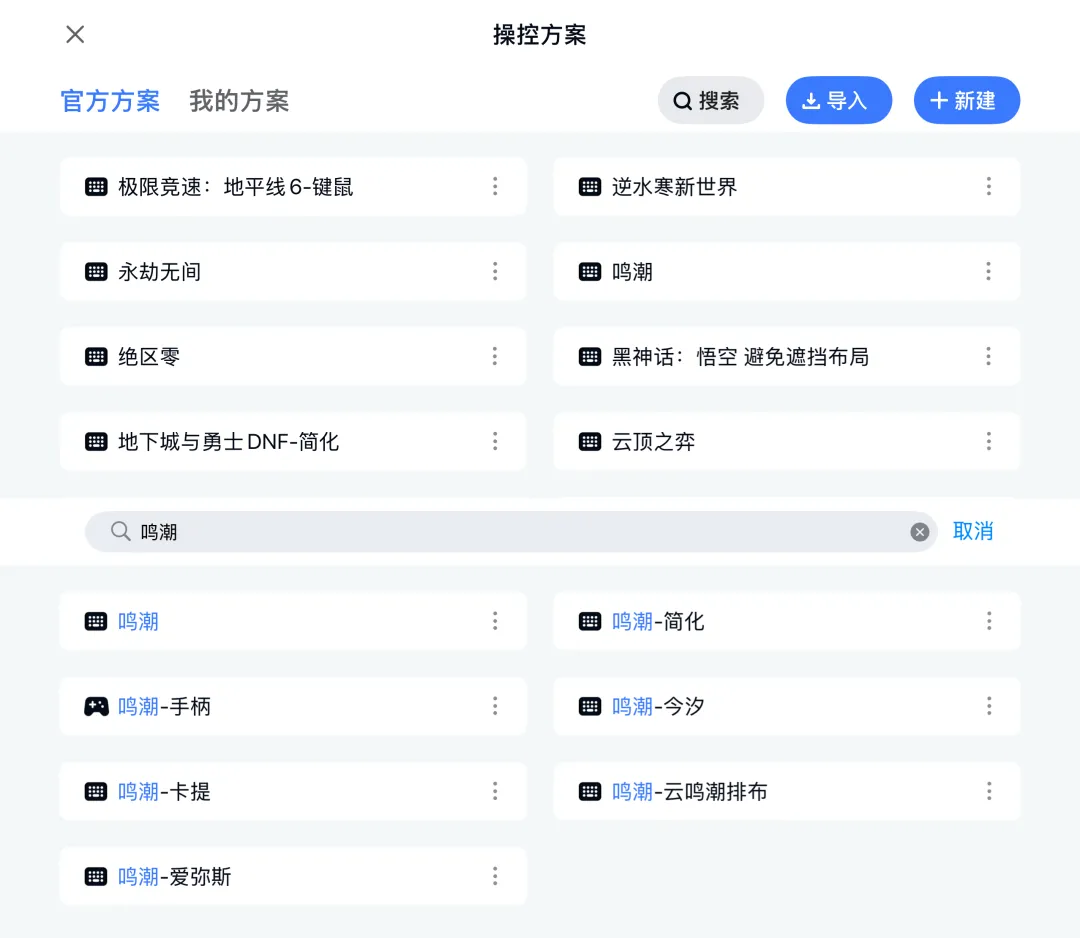Choose the 鸣潮-今汐 search result
The image size is (1080, 938).
click(x=787, y=707)
